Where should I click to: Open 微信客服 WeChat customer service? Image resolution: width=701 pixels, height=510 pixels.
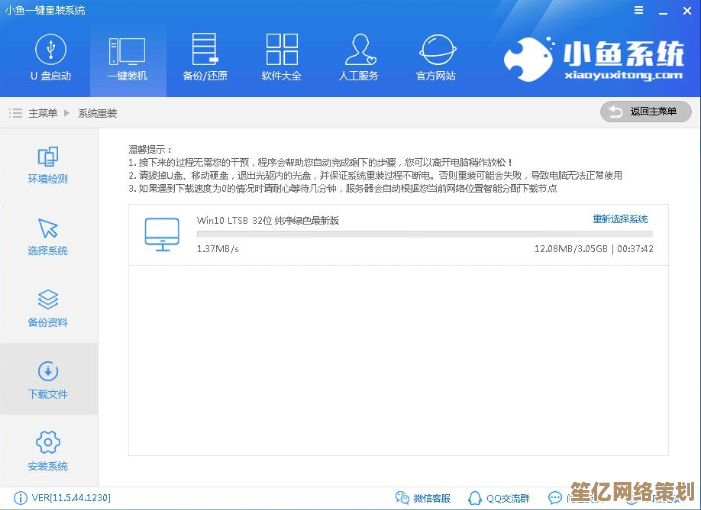coord(424,497)
